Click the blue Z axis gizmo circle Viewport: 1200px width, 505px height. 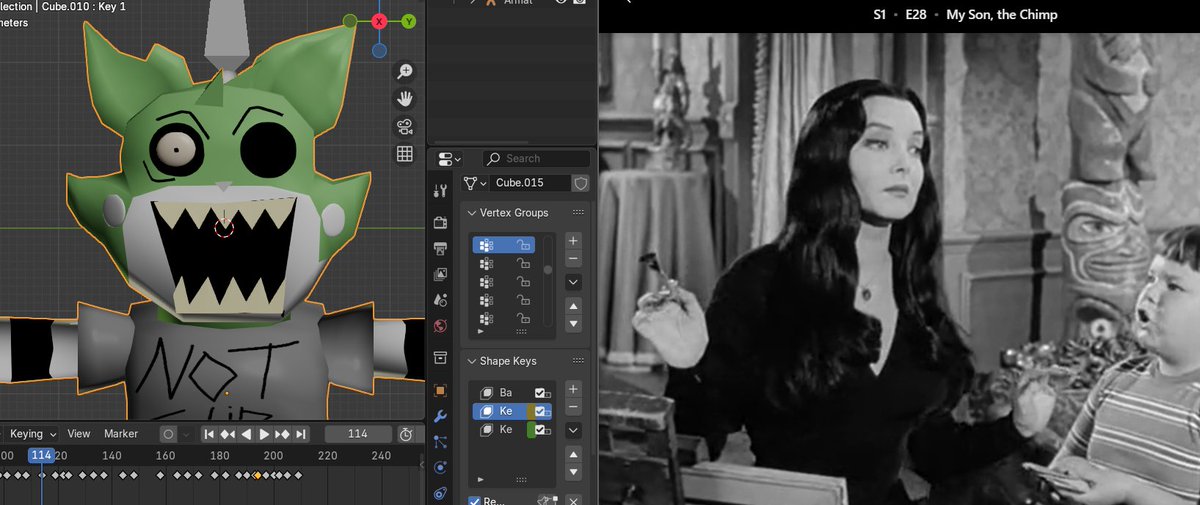pyautogui.click(x=380, y=50)
